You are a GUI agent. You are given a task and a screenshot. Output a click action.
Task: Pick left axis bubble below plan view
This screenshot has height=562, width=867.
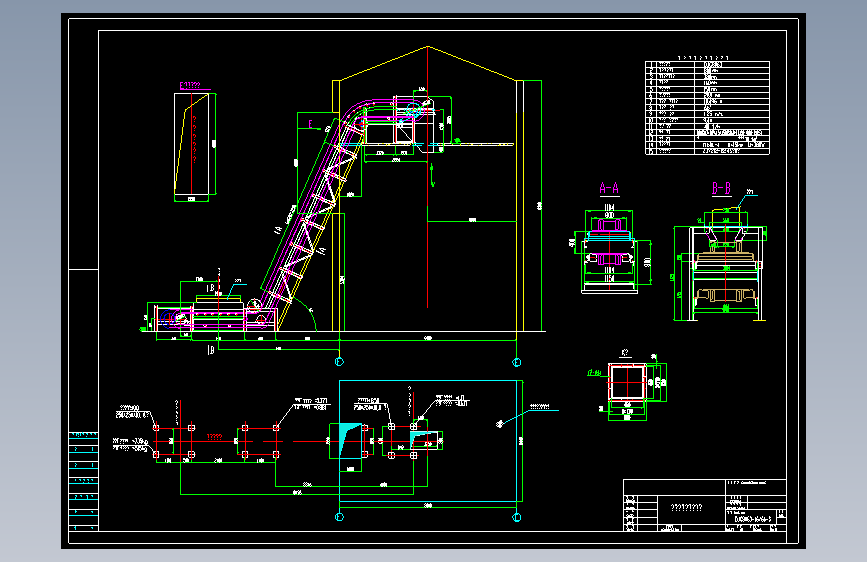(340, 517)
